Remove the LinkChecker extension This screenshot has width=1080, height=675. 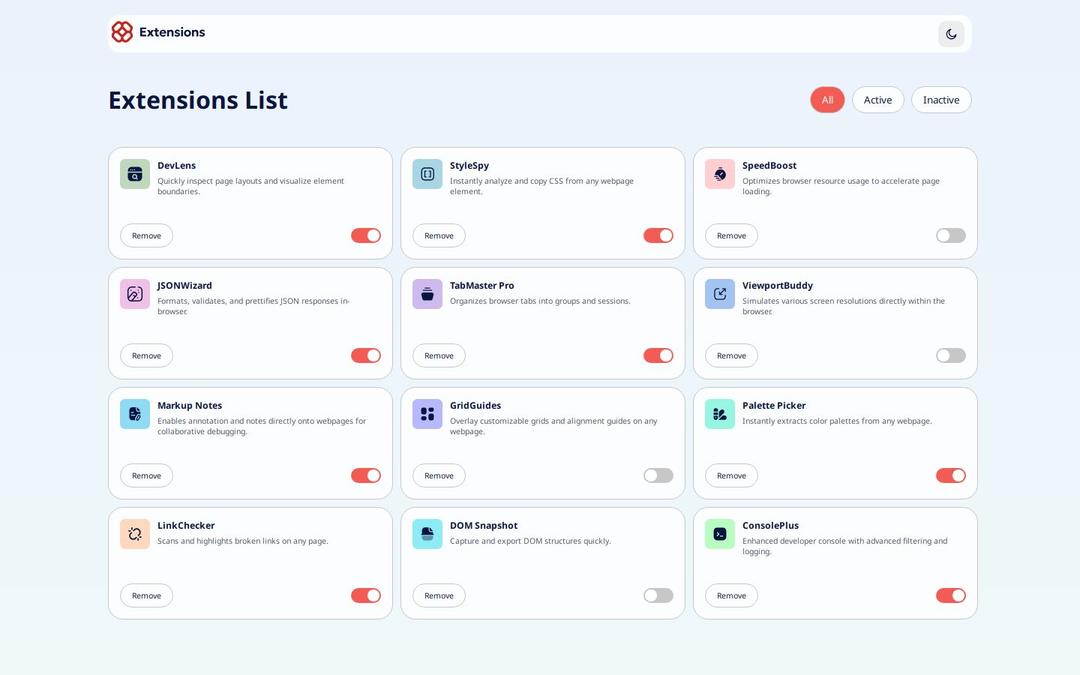[x=146, y=596]
